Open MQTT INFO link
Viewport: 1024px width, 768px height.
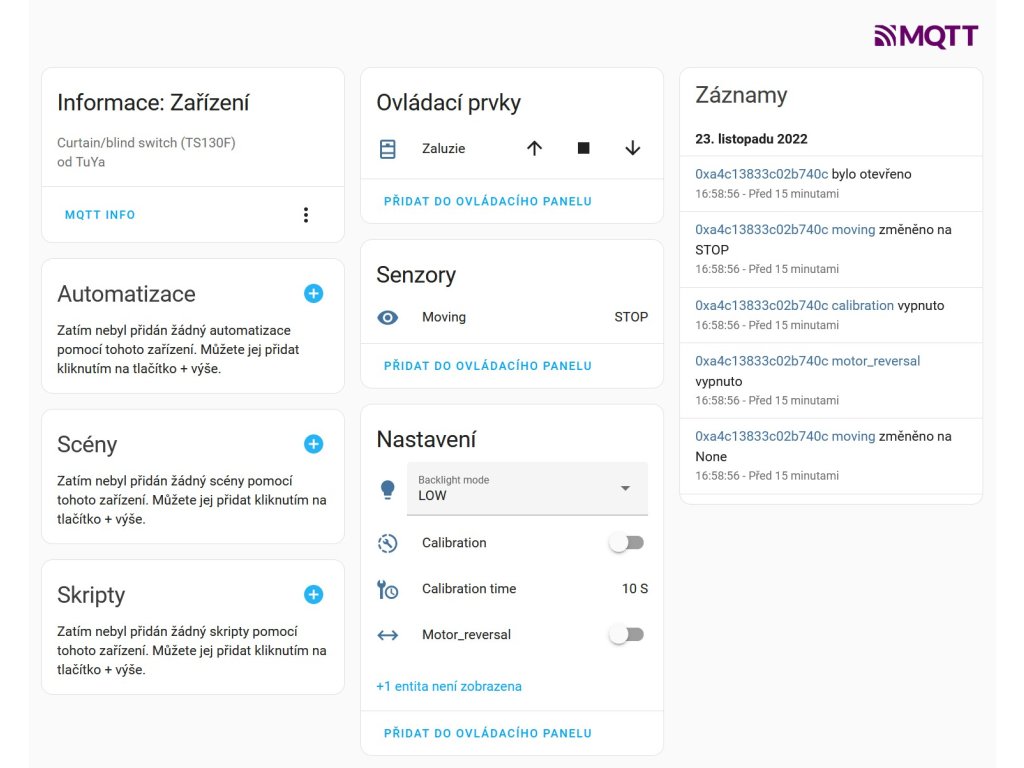pyautogui.click(x=100, y=215)
